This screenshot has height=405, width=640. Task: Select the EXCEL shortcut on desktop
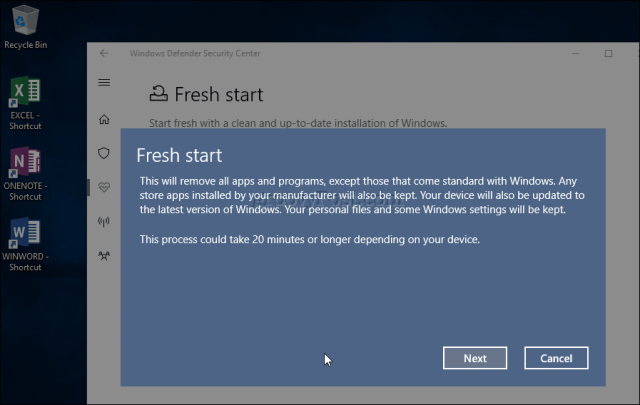25,103
